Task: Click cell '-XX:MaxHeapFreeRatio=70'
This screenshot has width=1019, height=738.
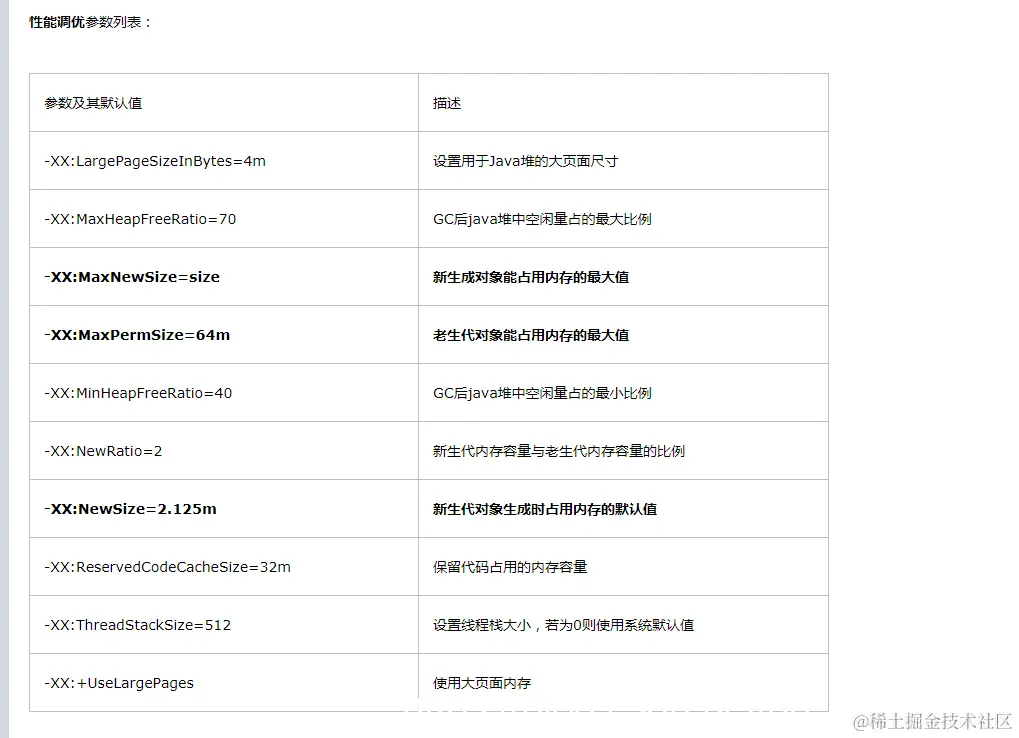Action: coord(140,219)
